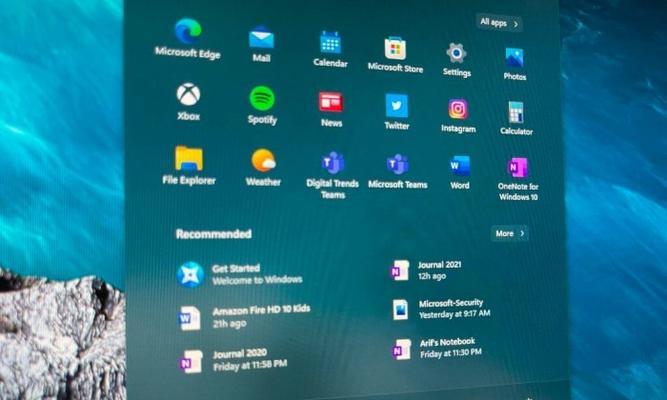Open "Welcome to Windows" entry
Viewport: 667px width, 400px height.
tap(257, 280)
